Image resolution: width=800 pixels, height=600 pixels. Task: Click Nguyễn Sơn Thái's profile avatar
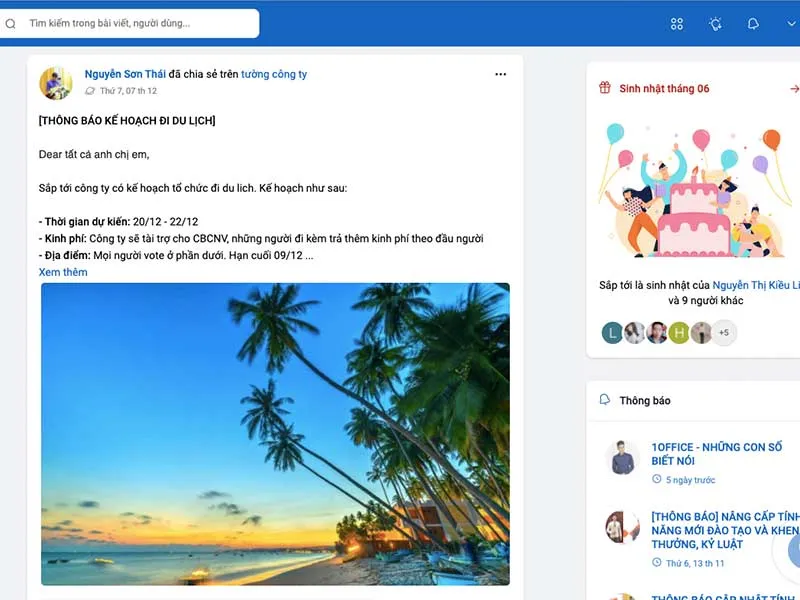[x=56, y=83]
